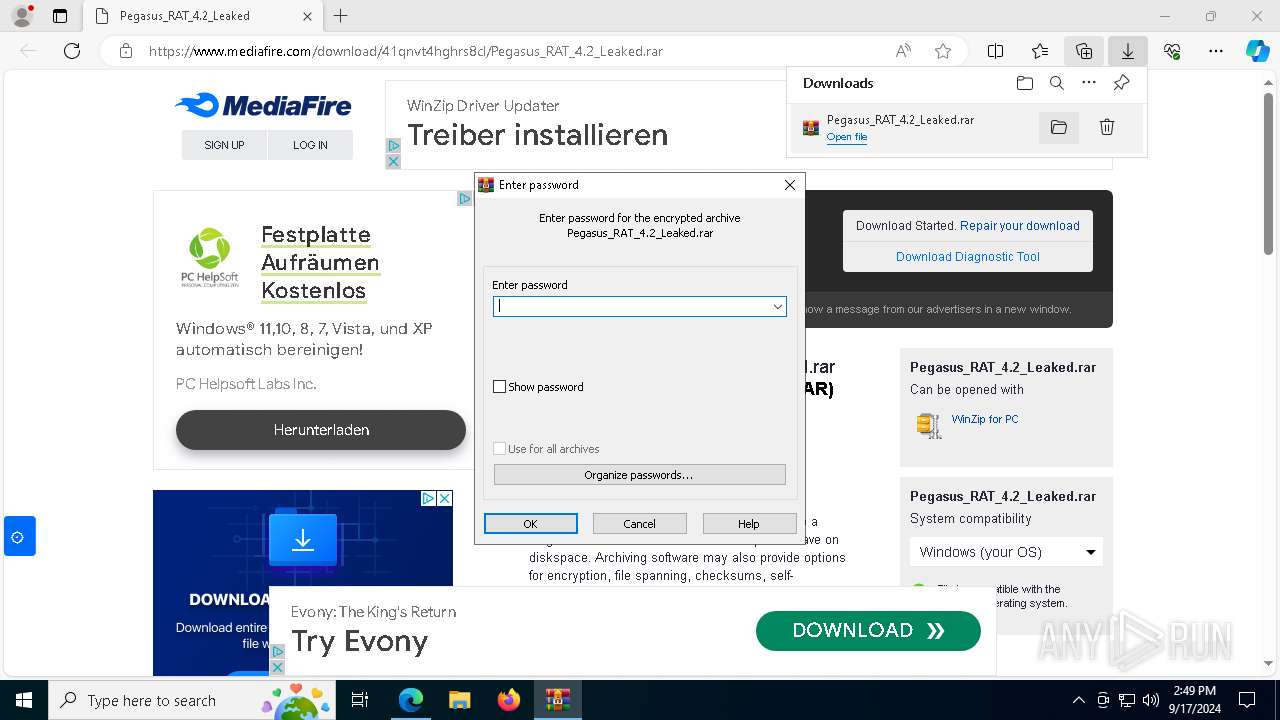Click the blue sidebar feedback widget
This screenshot has height=720, width=1280.
pos(18,537)
